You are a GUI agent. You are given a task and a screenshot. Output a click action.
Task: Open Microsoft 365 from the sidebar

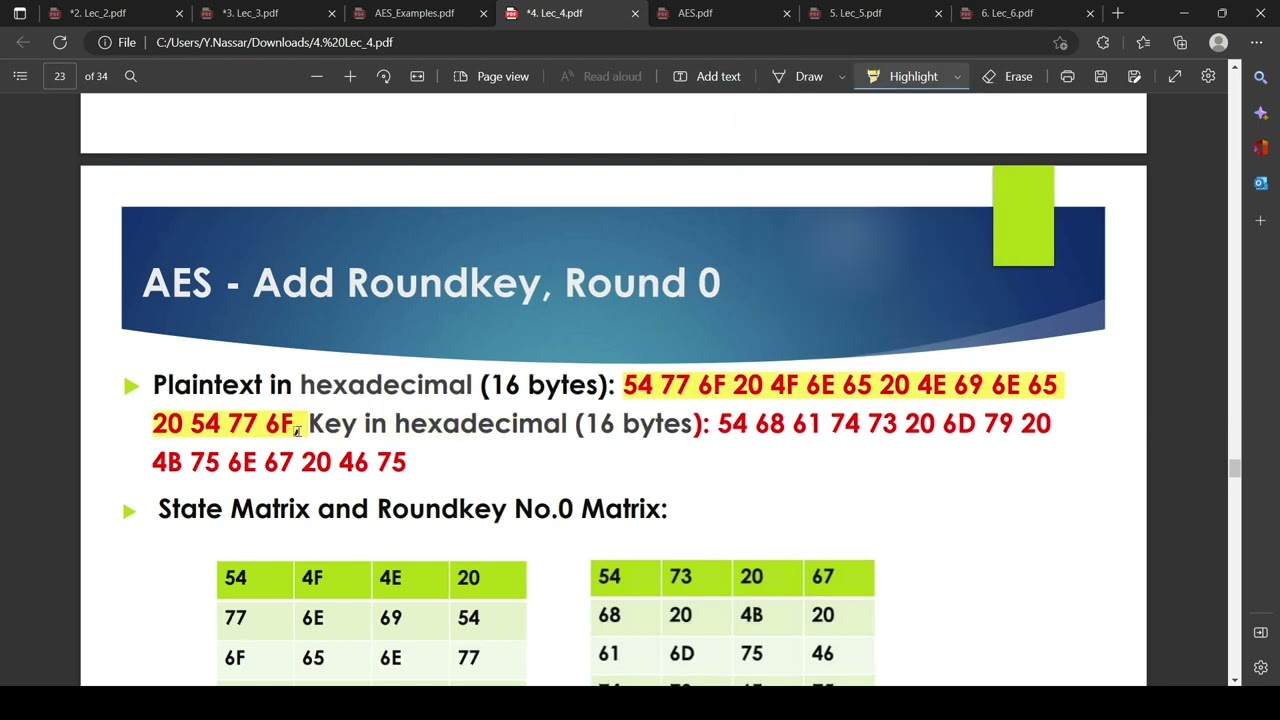click(x=1260, y=148)
